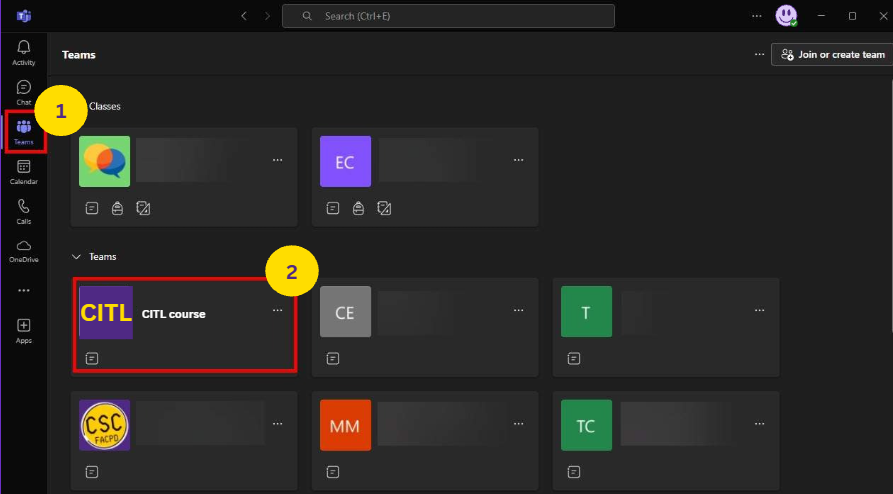
Task: Open the Activity feed in the sidebar
Action: pyautogui.click(x=23, y=53)
